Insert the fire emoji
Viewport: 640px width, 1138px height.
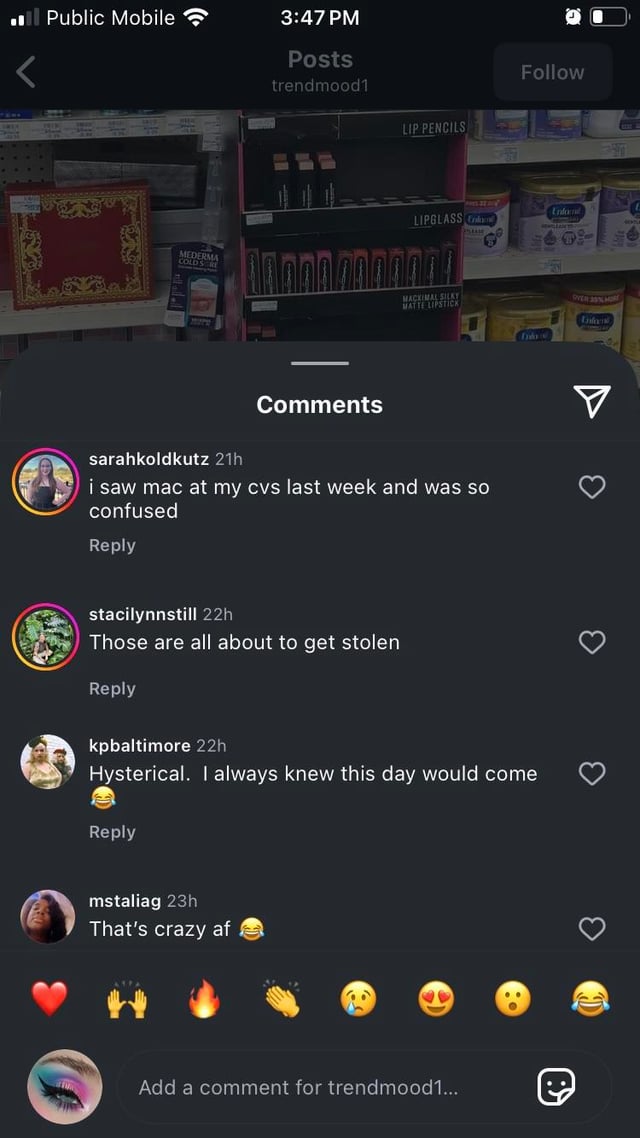tap(204, 999)
